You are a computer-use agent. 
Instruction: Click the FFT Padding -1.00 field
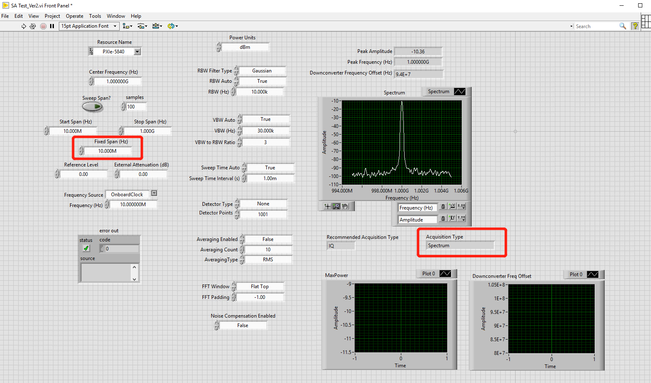point(260,297)
